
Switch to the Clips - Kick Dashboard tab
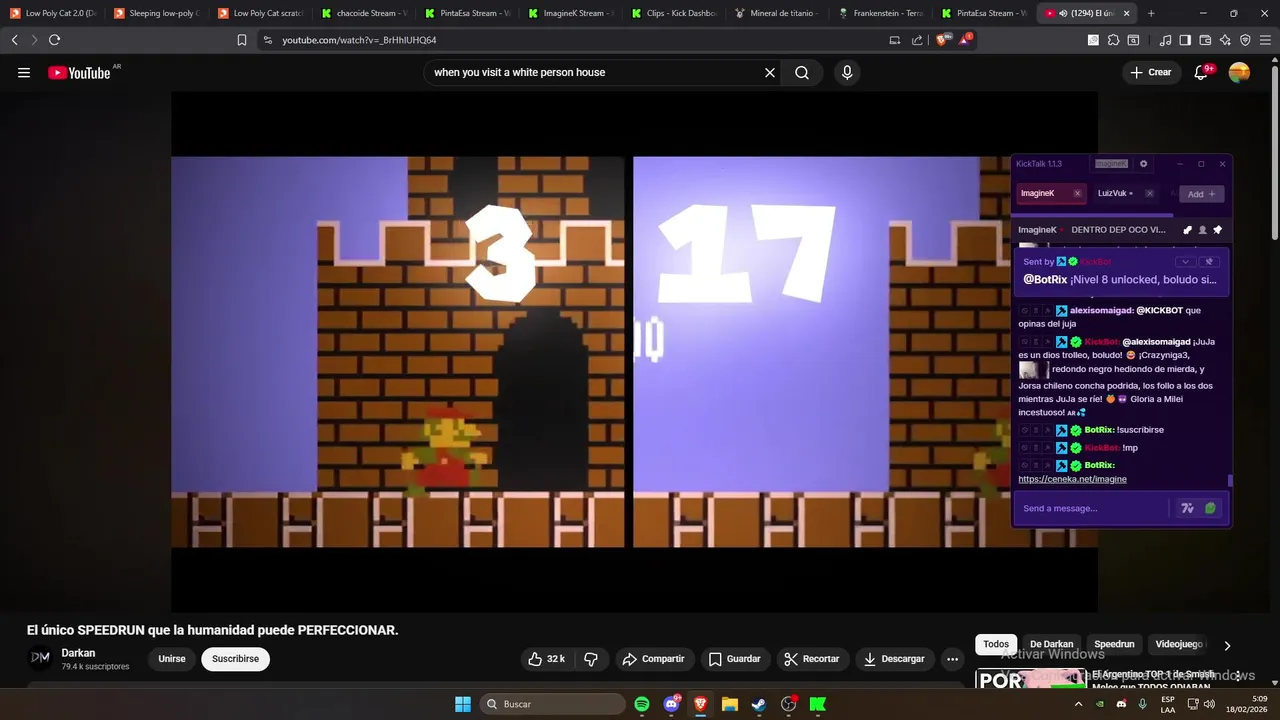click(x=676, y=13)
